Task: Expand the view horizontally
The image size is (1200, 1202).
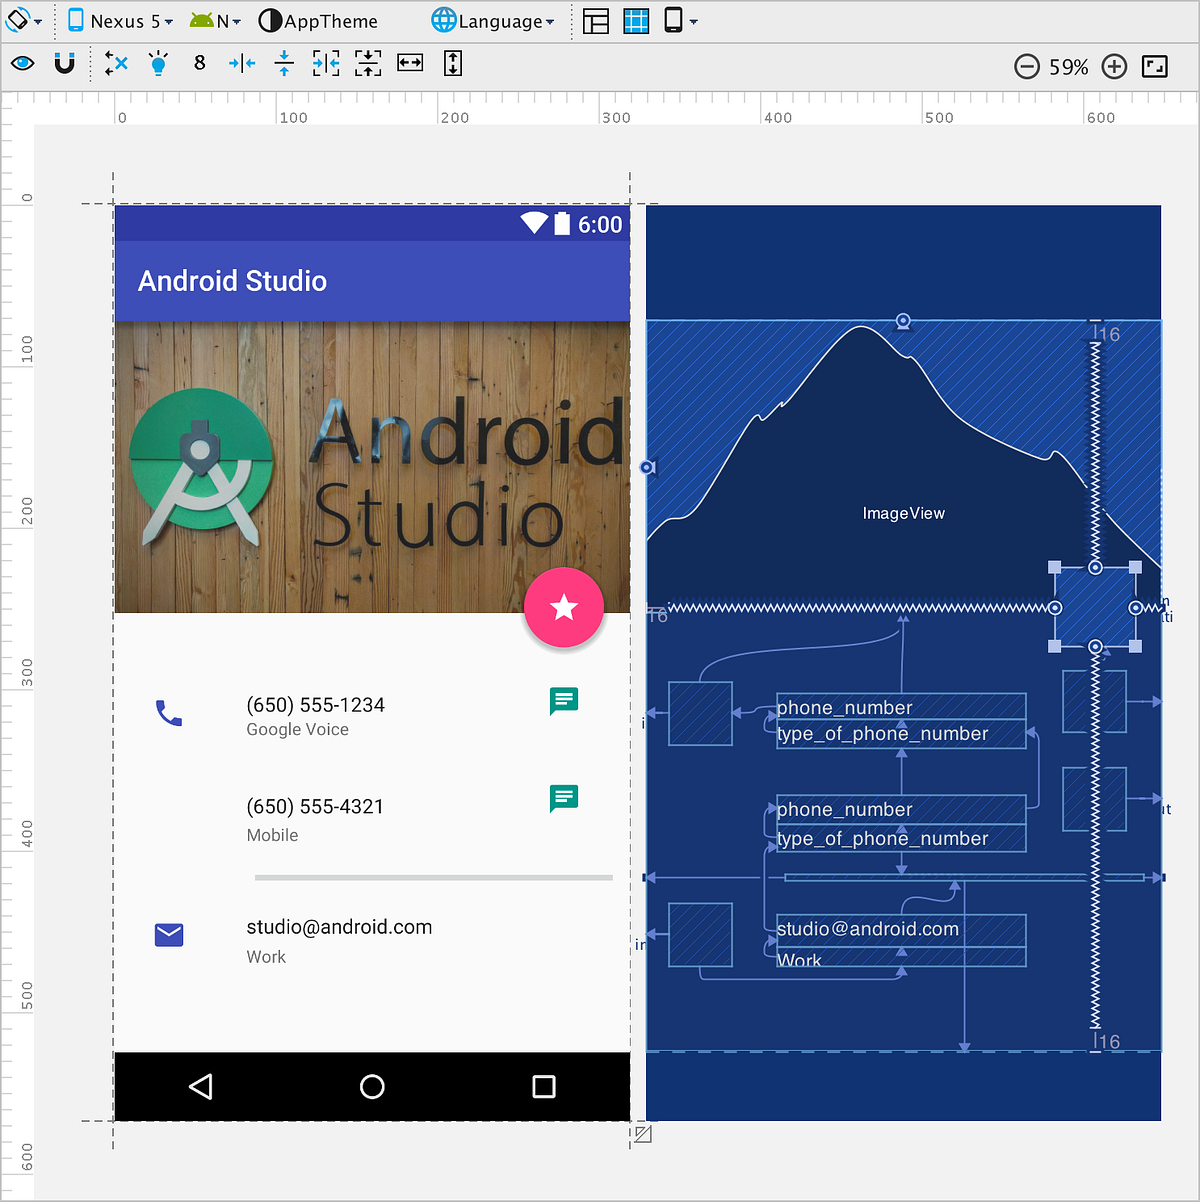Action: (409, 63)
